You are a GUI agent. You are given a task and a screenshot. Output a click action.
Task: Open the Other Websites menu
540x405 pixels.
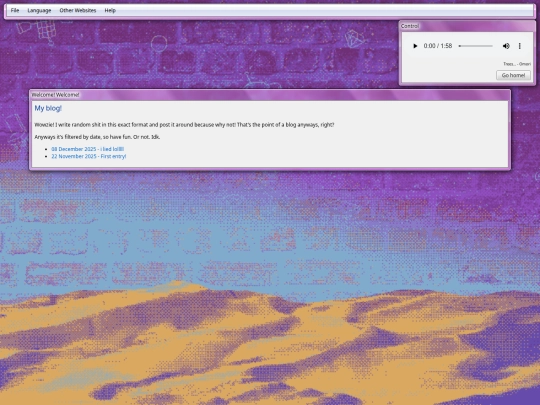point(78,10)
